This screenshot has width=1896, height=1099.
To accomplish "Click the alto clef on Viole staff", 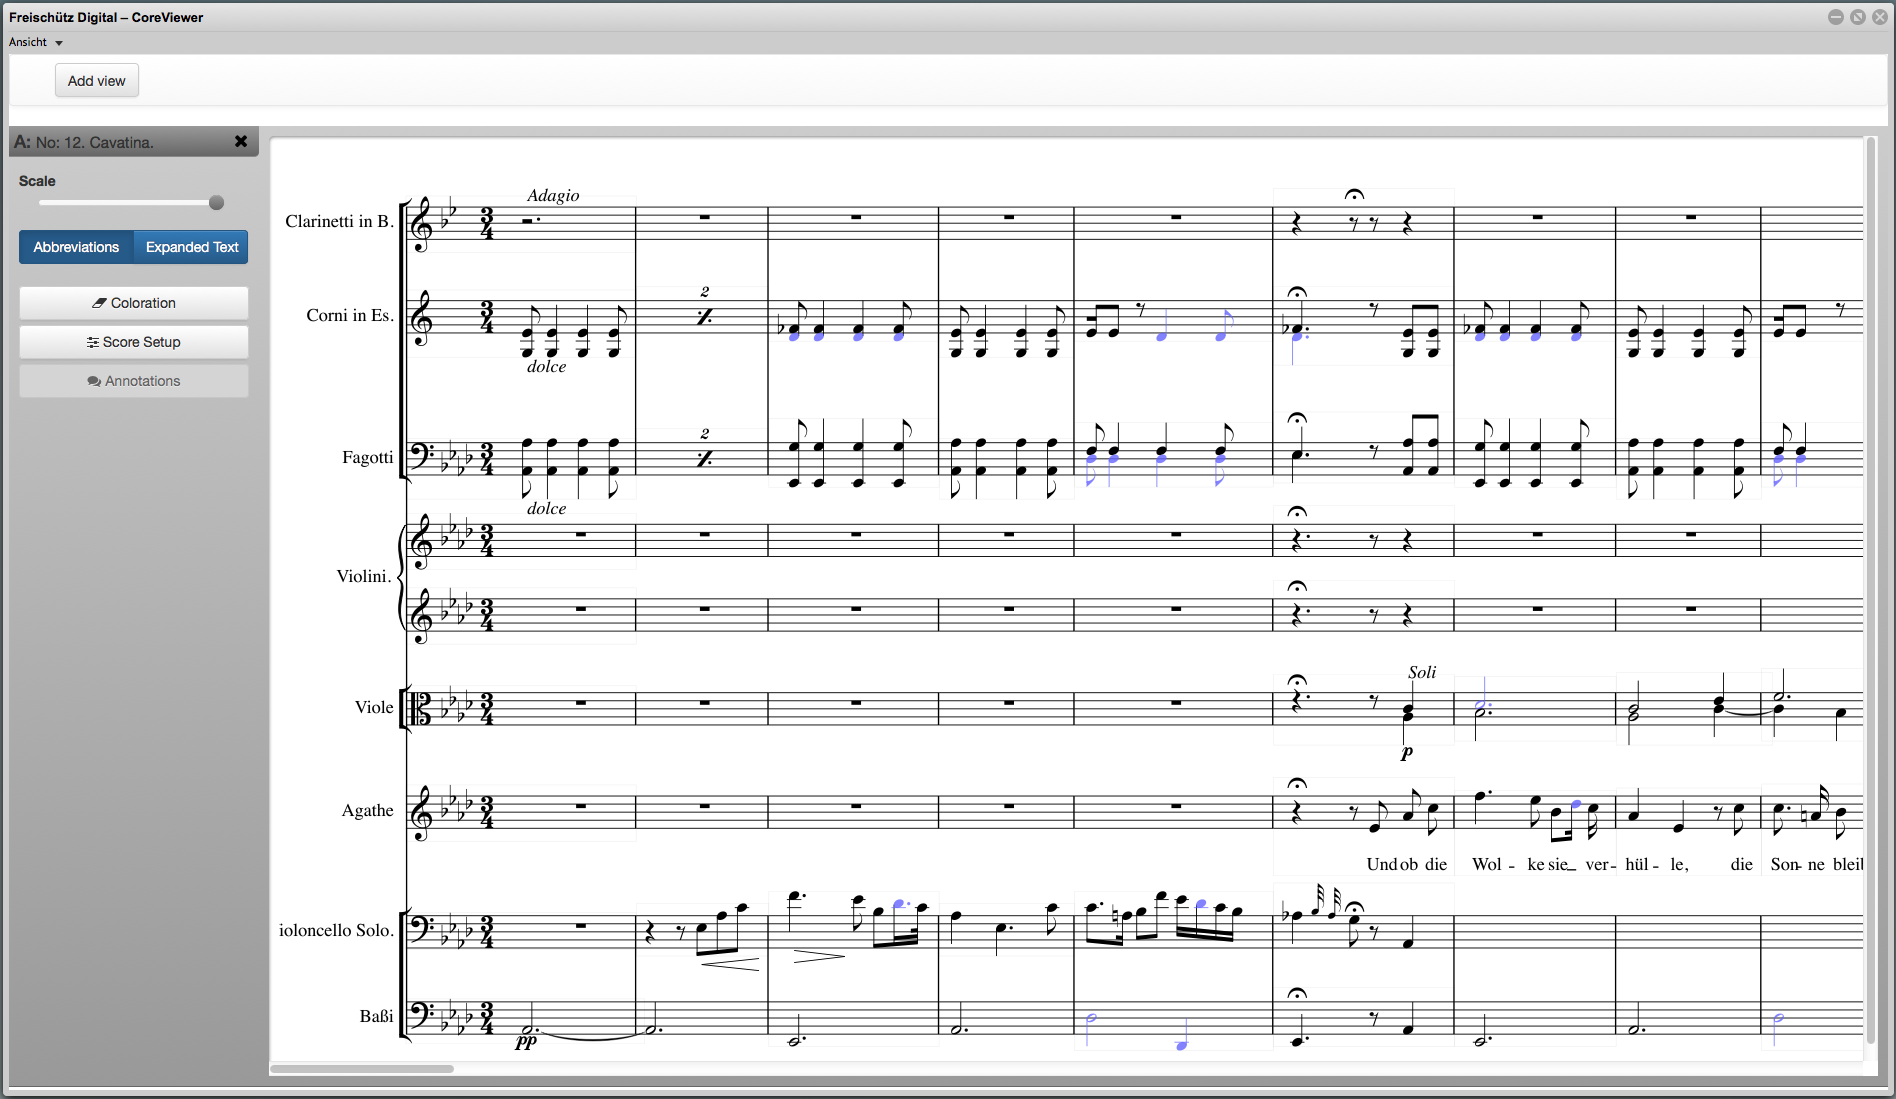I will 422,708.
